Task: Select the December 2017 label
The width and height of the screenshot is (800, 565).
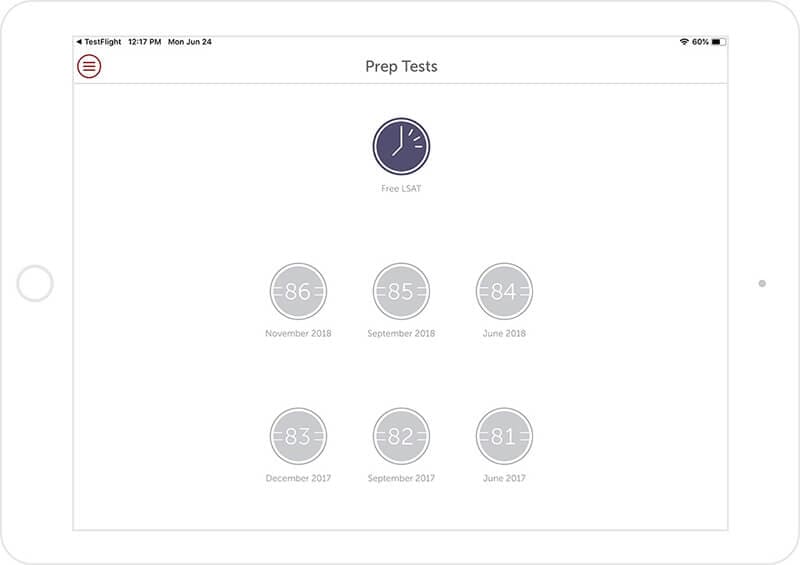Action: (x=298, y=478)
